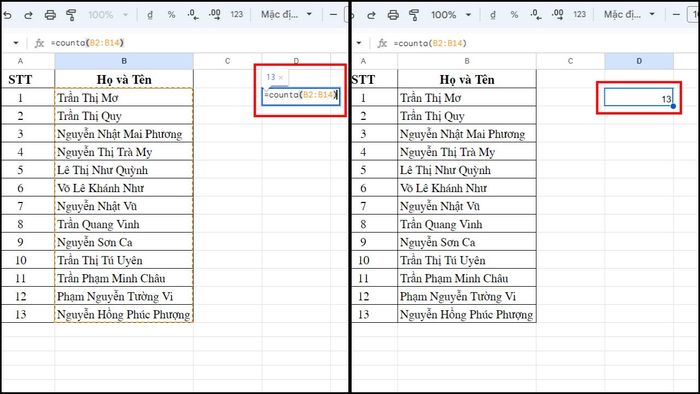700x394 pixels.
Task: Select the Paint format tool in right sheet
Action: pos(414,15)
